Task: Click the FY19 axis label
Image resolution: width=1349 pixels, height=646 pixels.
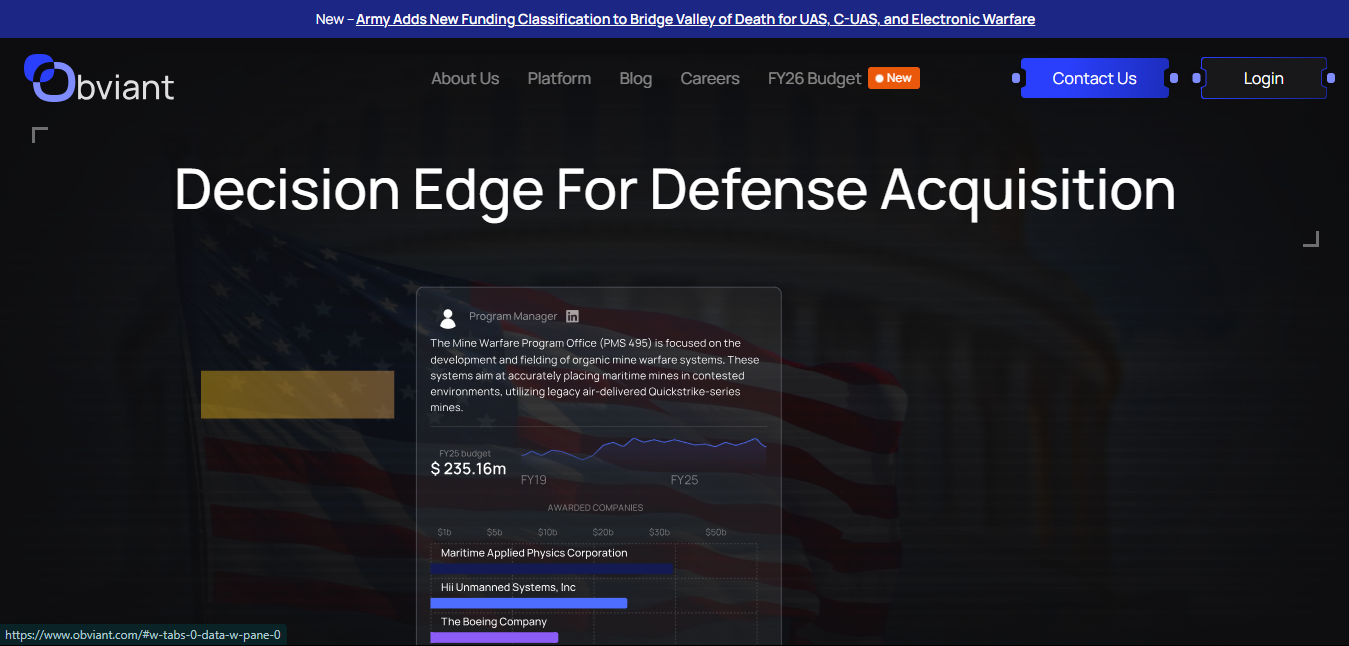Action: [534, 480]
